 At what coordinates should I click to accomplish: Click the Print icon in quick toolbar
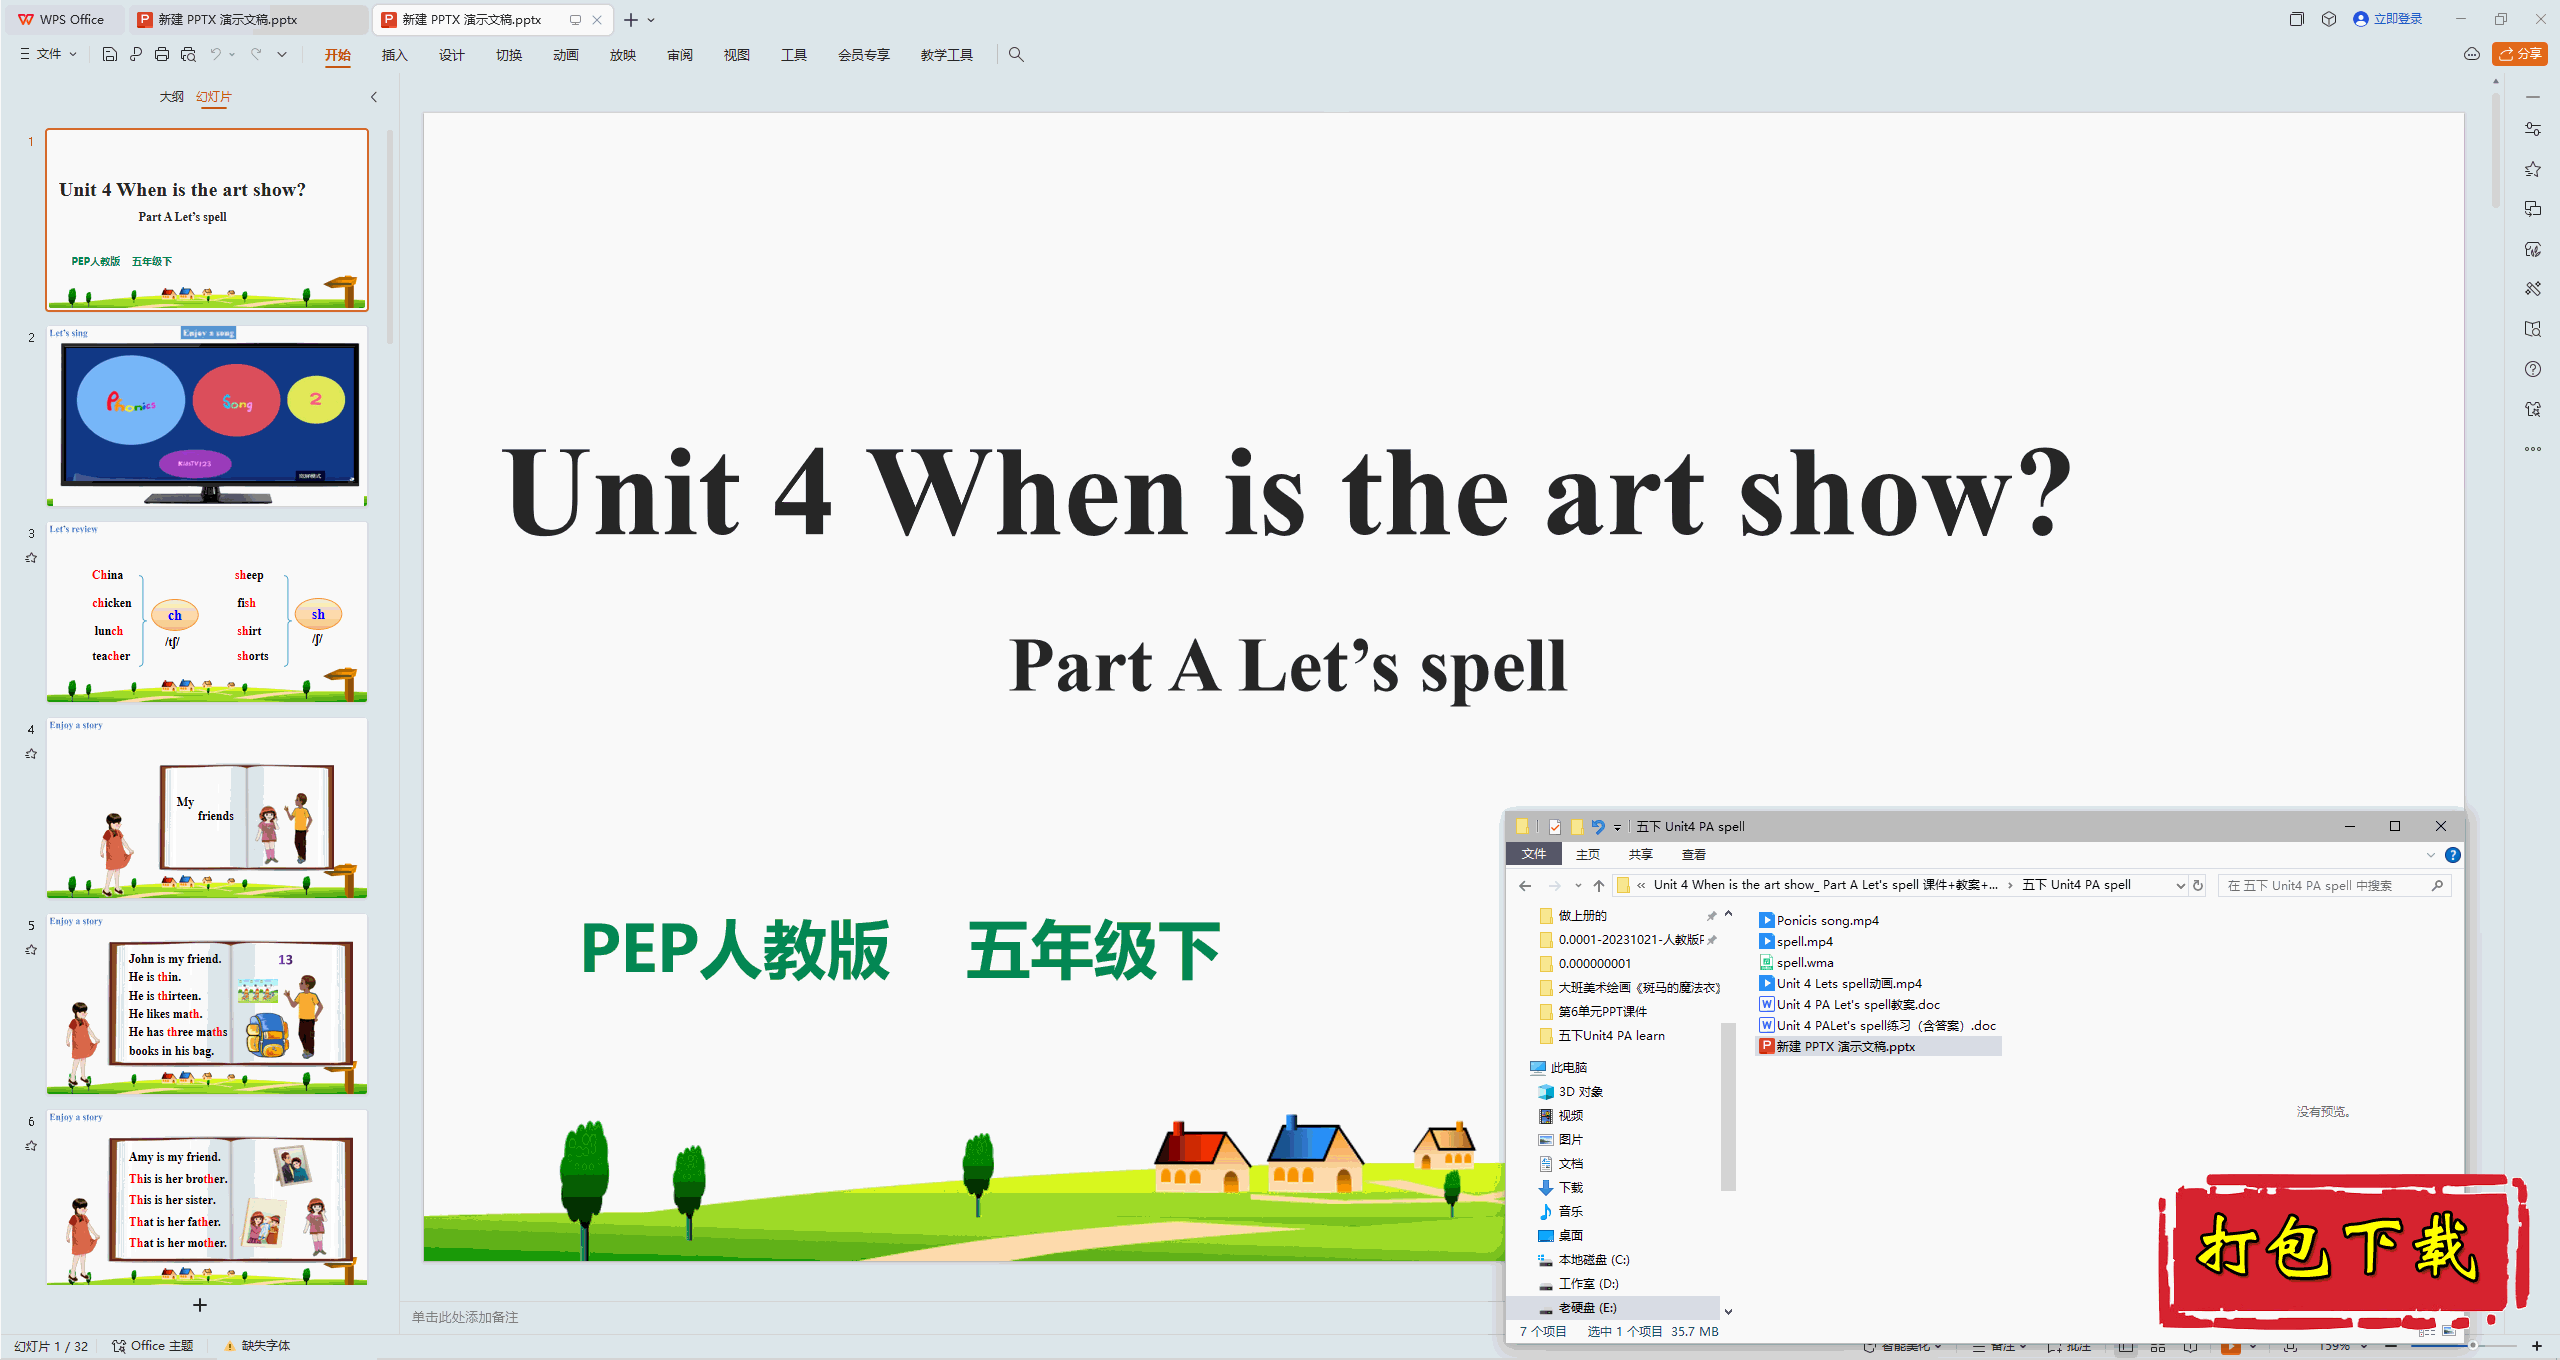click(162, 54)
